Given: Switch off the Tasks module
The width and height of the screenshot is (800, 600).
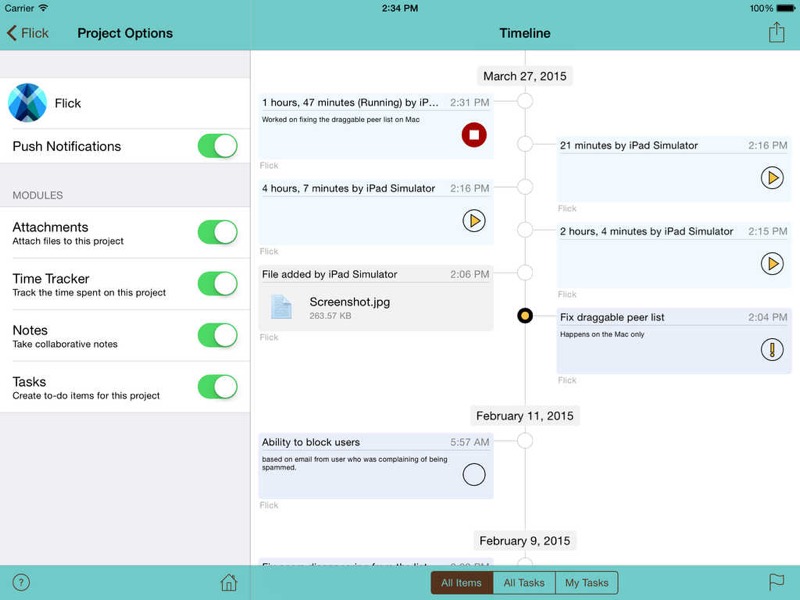Looking at the screenshot, I should pos(217,387).
